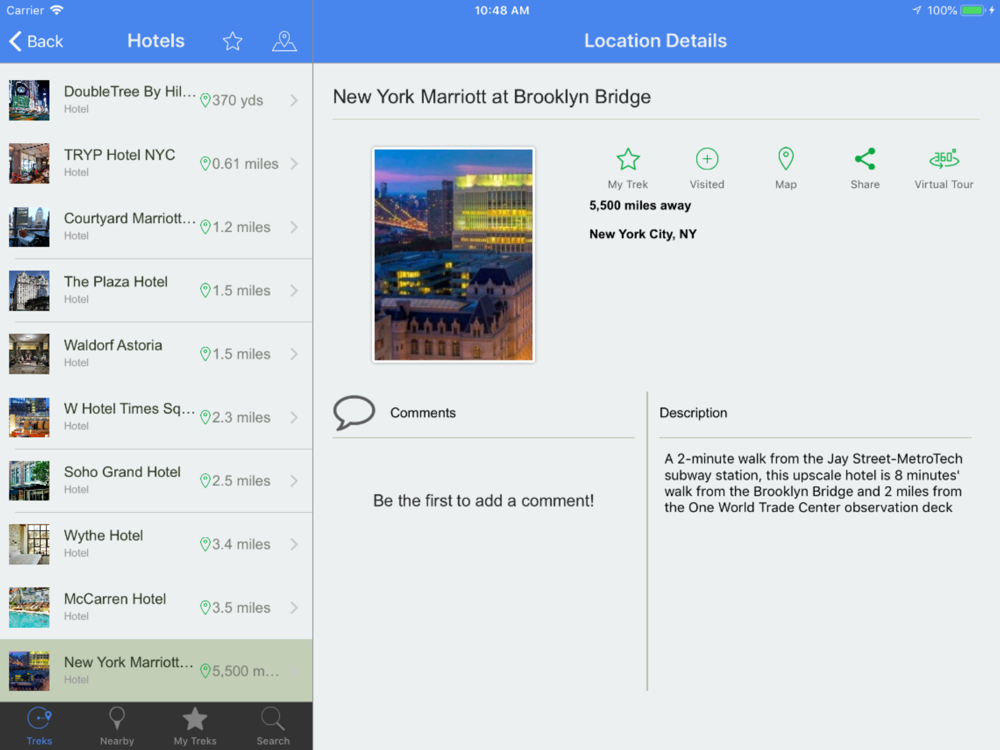Tap DoubleTree By Hilton thumbnail image

pyautogui.click(x=29, y=100)
